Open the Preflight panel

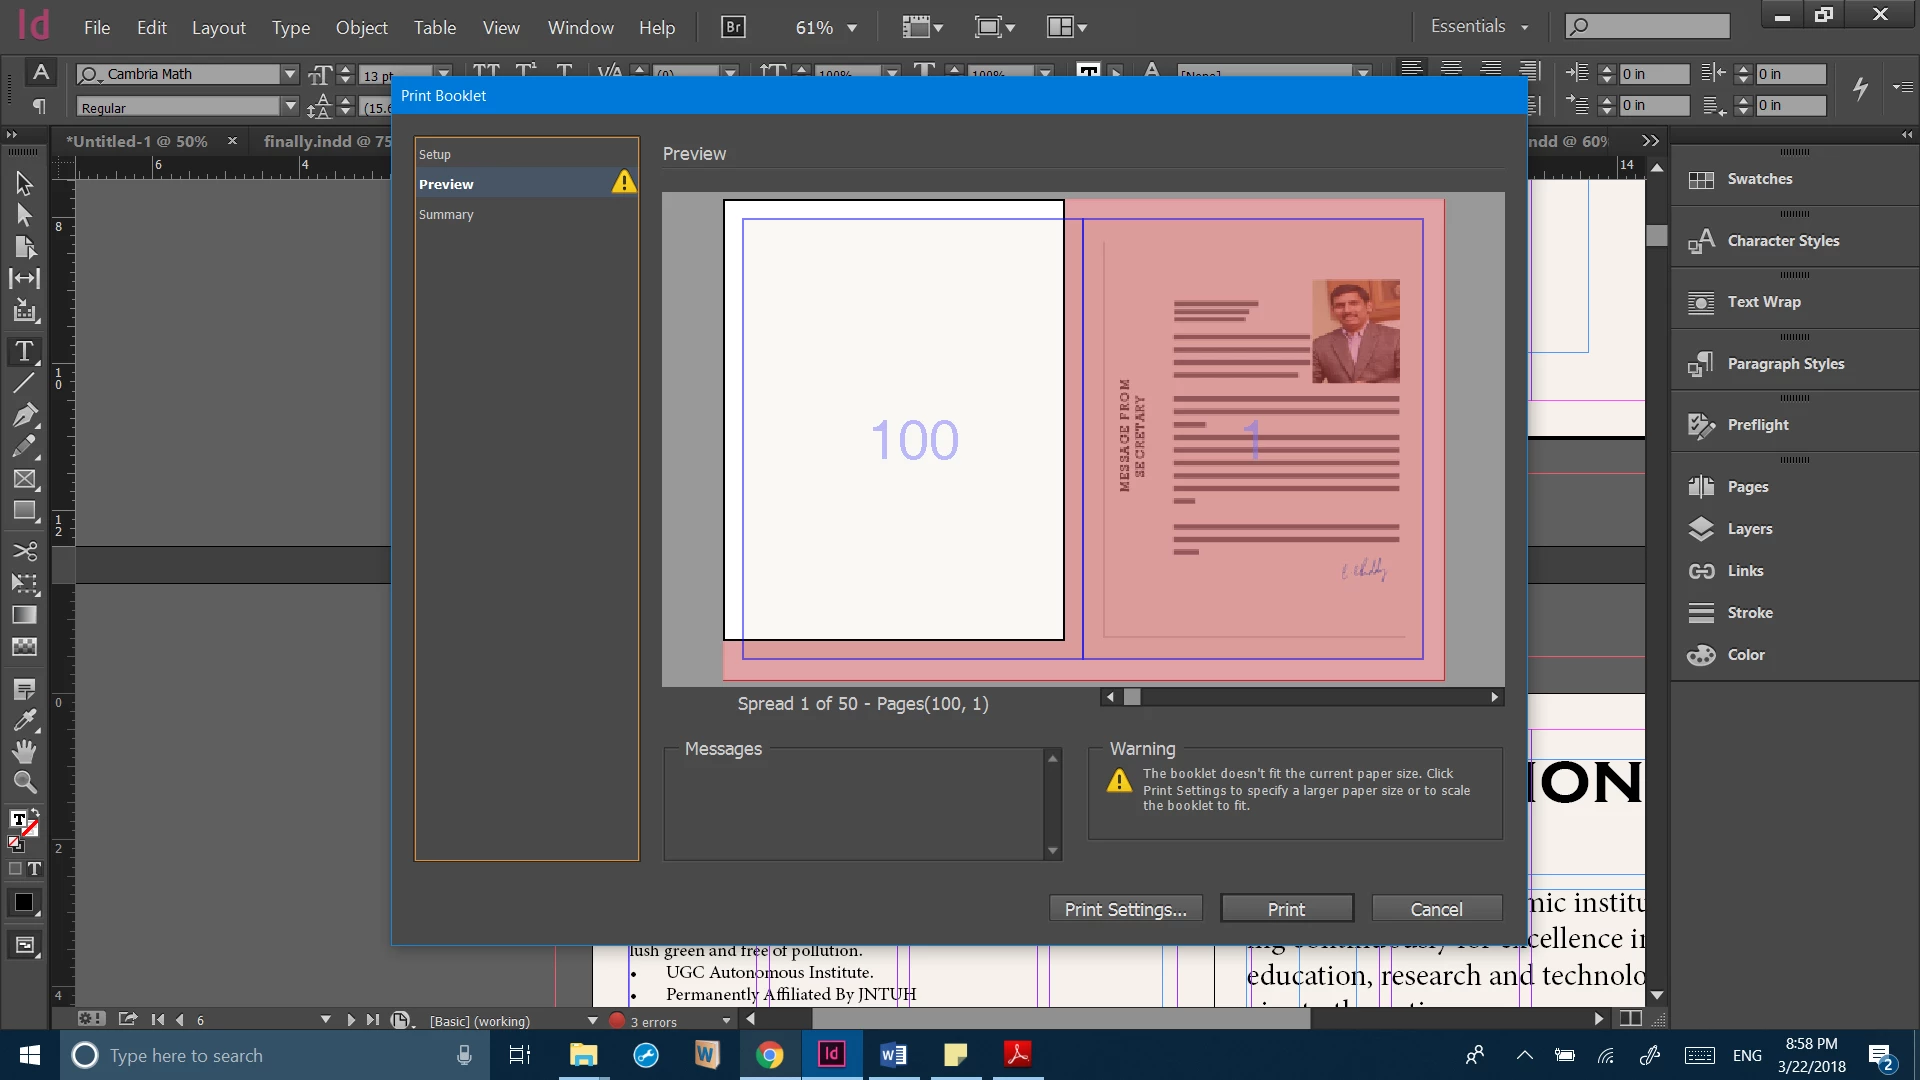[1757, 425]
